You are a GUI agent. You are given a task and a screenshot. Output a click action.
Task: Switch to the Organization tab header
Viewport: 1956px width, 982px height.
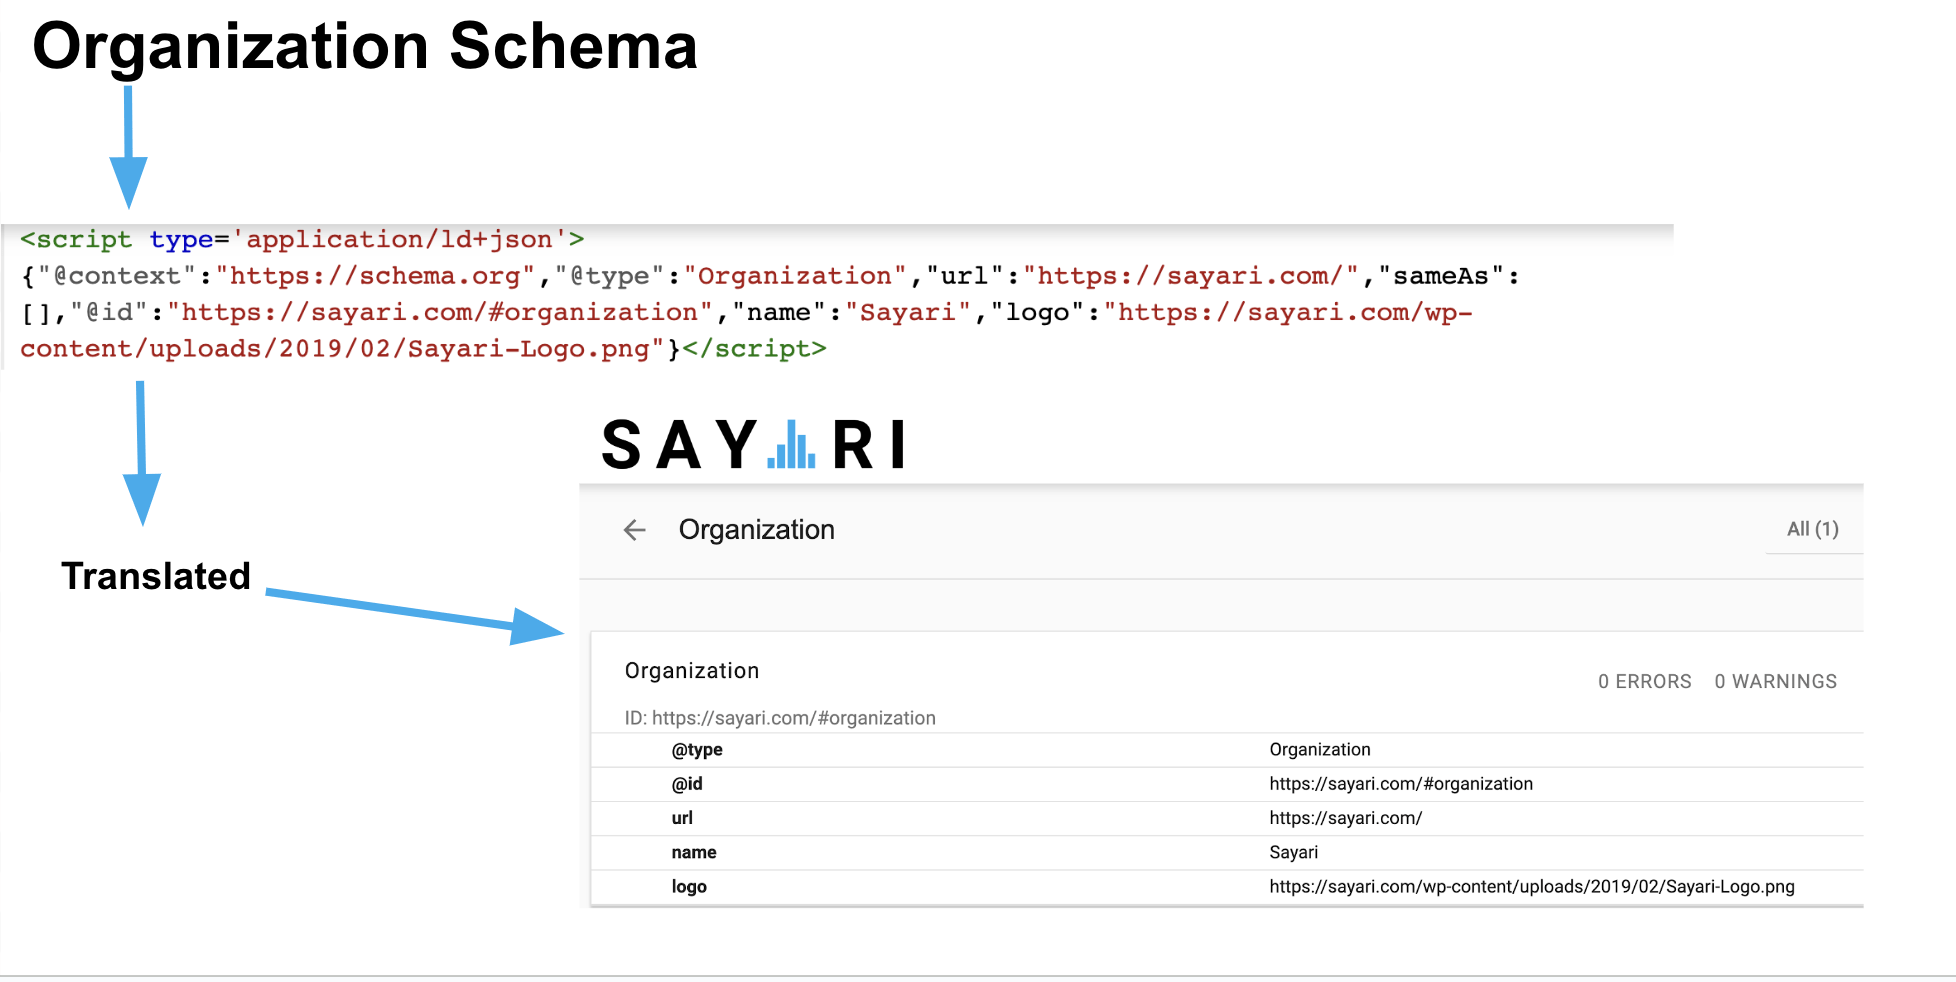(x=757, y=530)
